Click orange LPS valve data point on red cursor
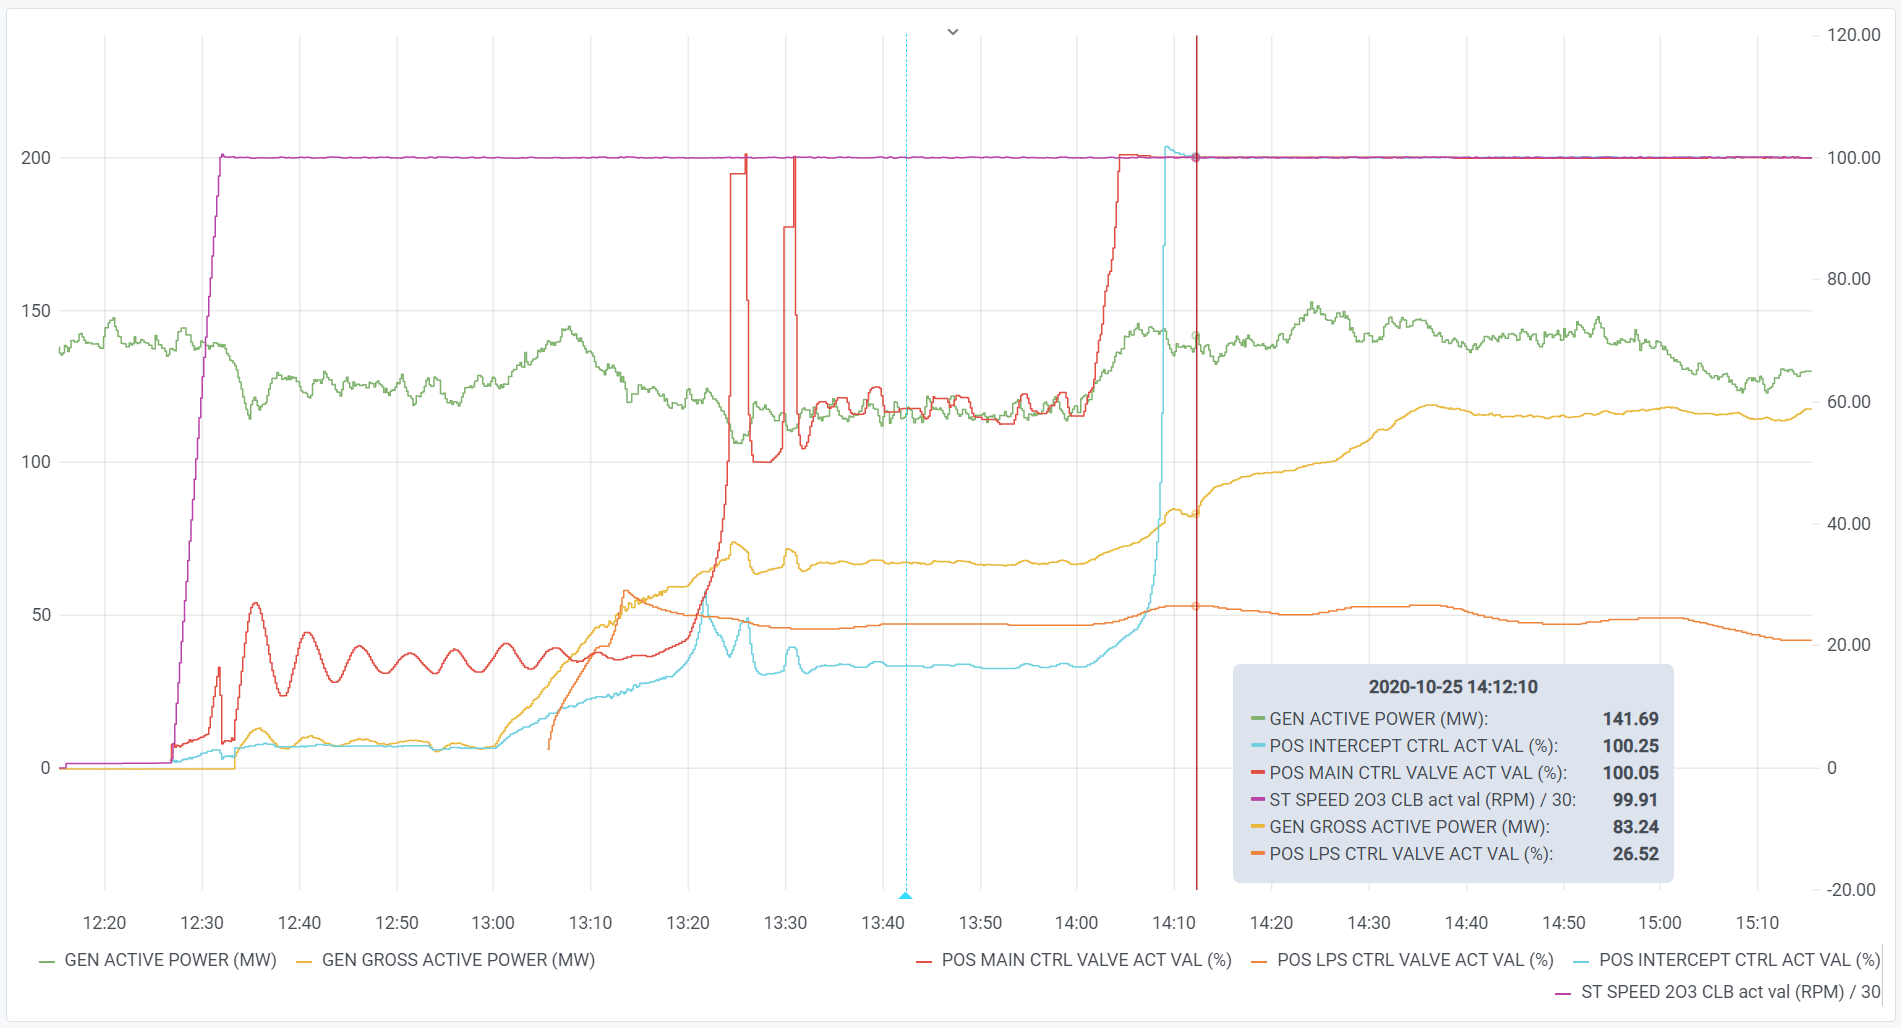 (x=1196, y=606)
